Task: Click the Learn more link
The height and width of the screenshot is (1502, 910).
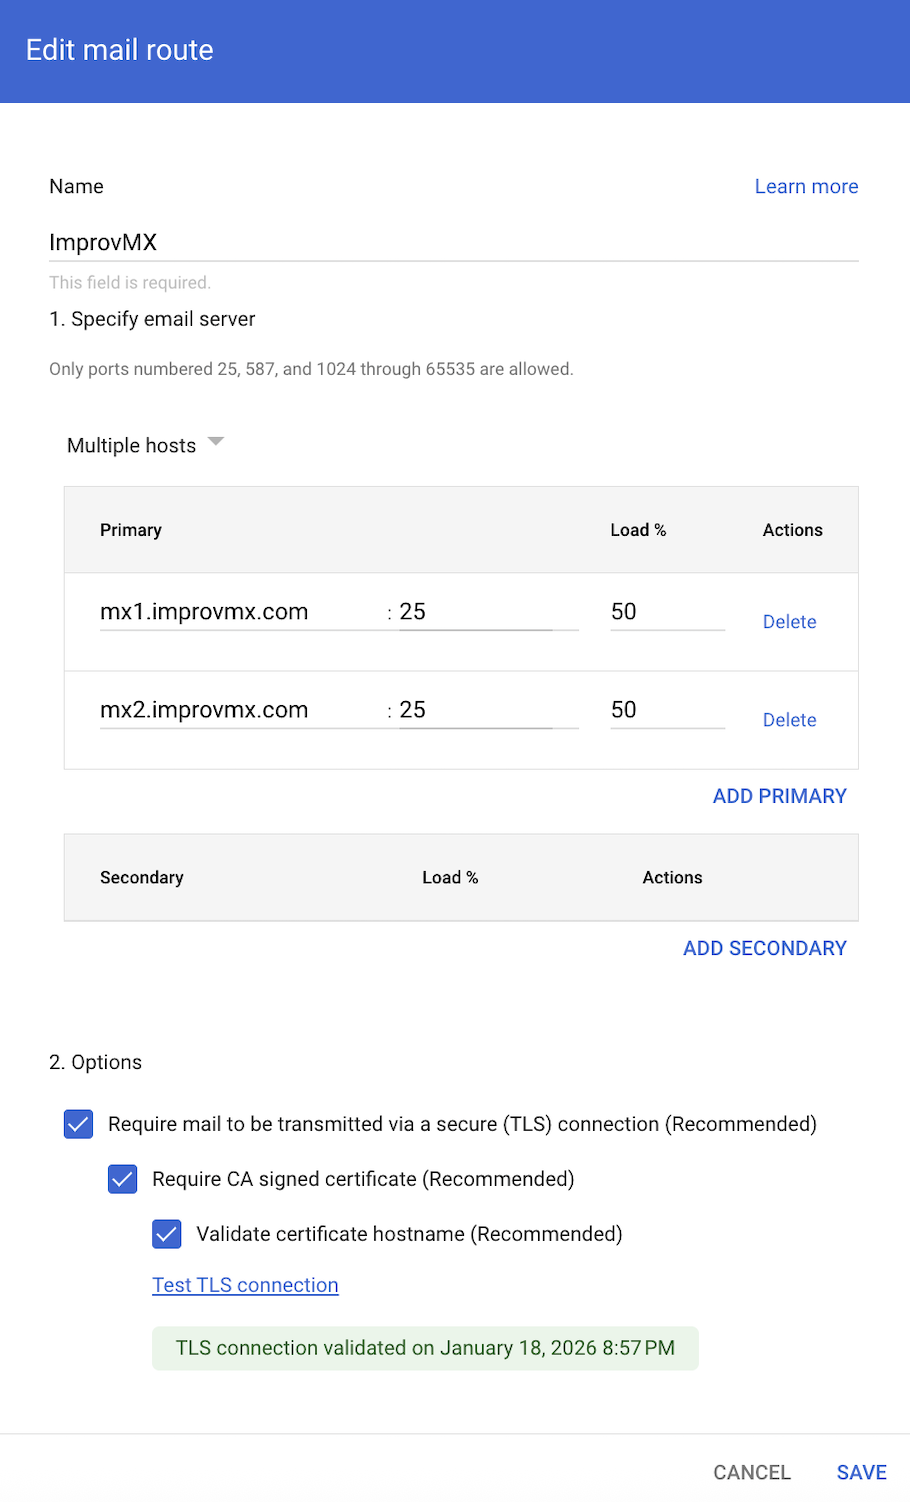Action: [806, 187]
